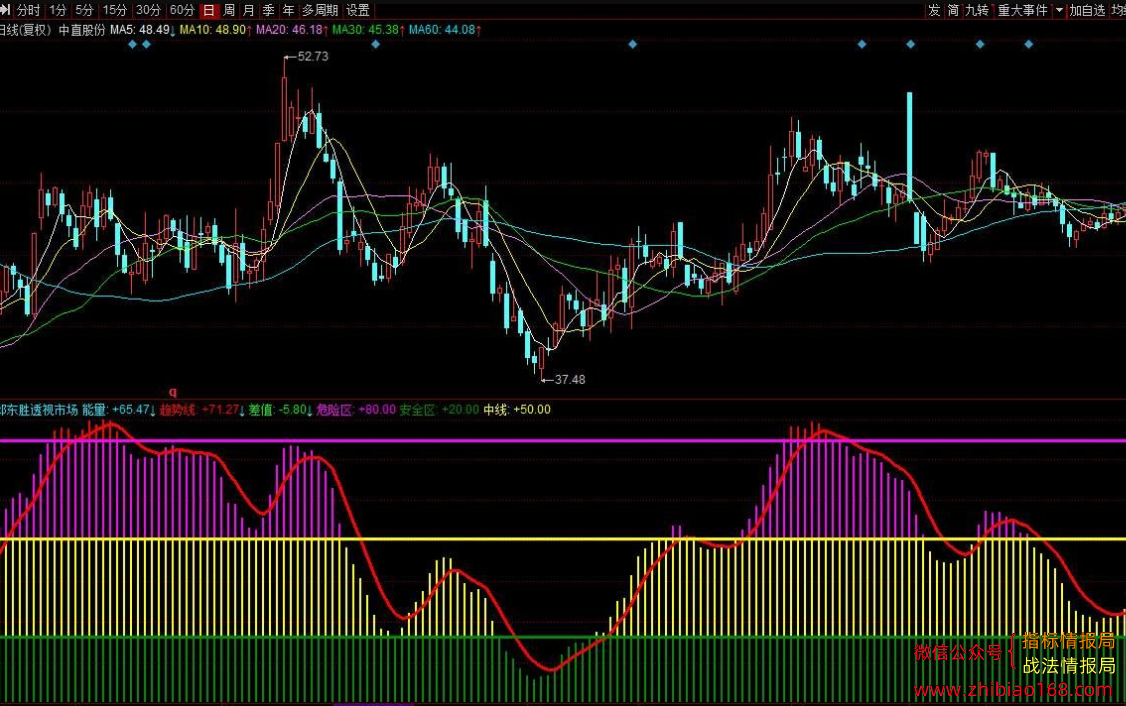Click the 危险区: +80.00 label
This screenshot has width=1126, height=706.
coord(356,409)
